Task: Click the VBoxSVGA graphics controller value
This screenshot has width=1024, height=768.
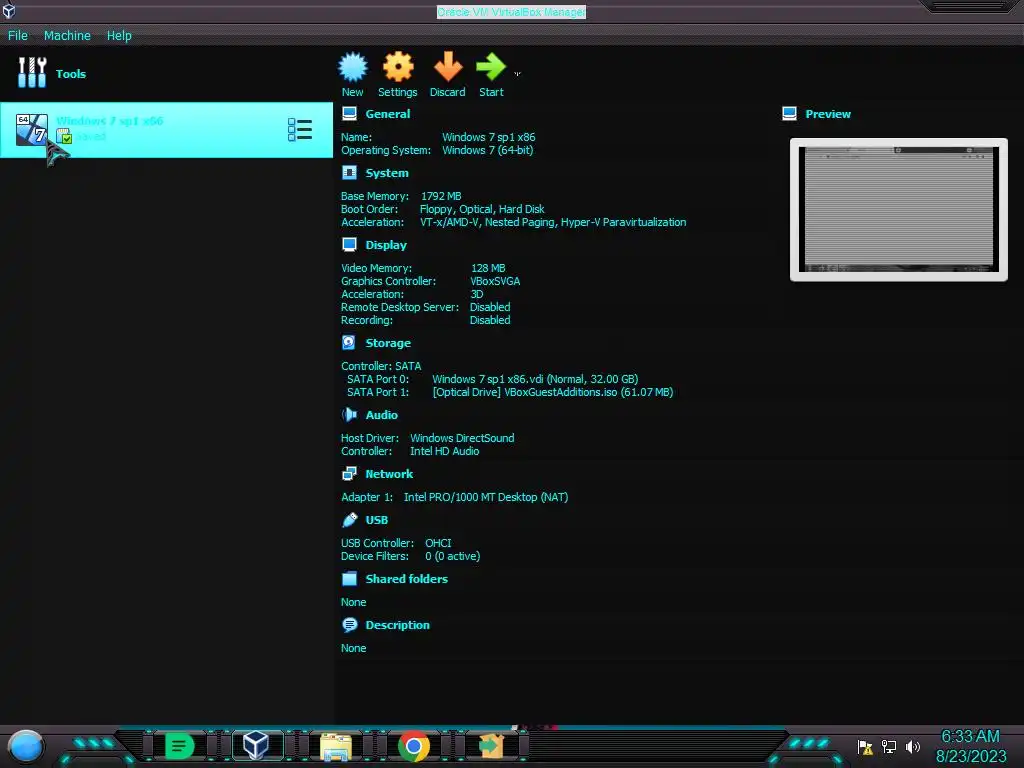Action: (495, 281)
